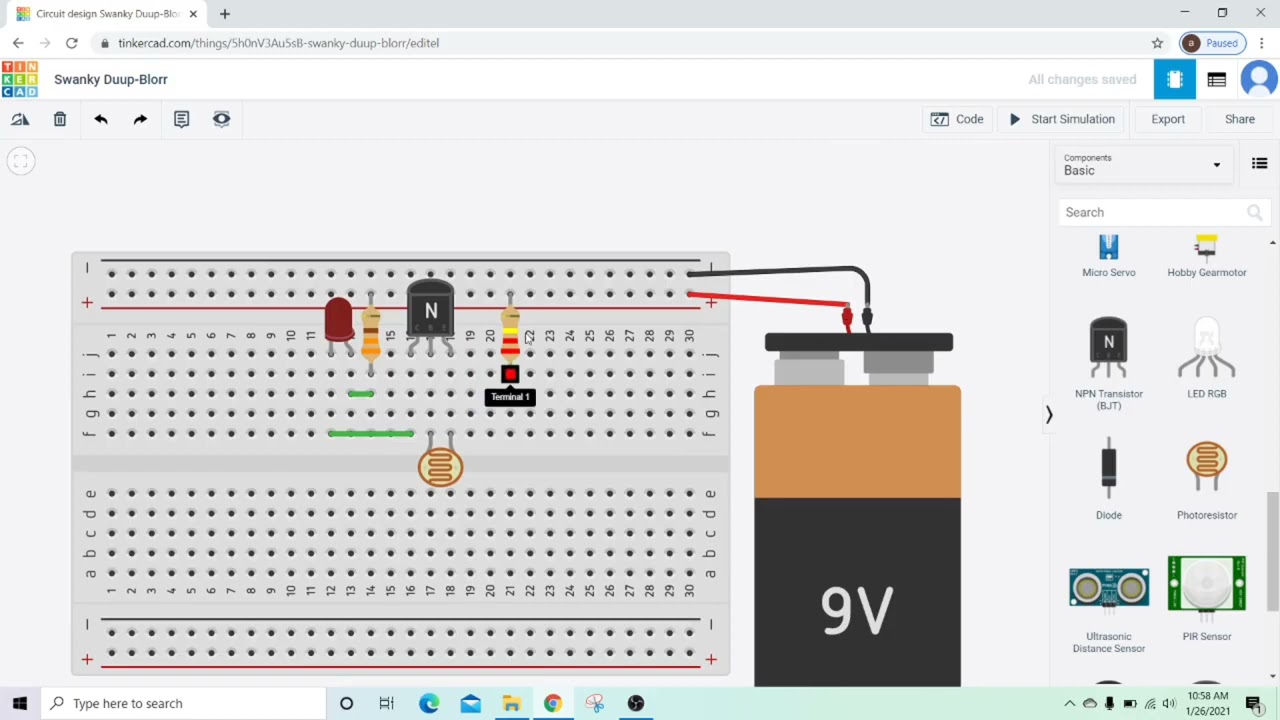Undo the last action
1280x720 pixels.
tap(101, 119)
